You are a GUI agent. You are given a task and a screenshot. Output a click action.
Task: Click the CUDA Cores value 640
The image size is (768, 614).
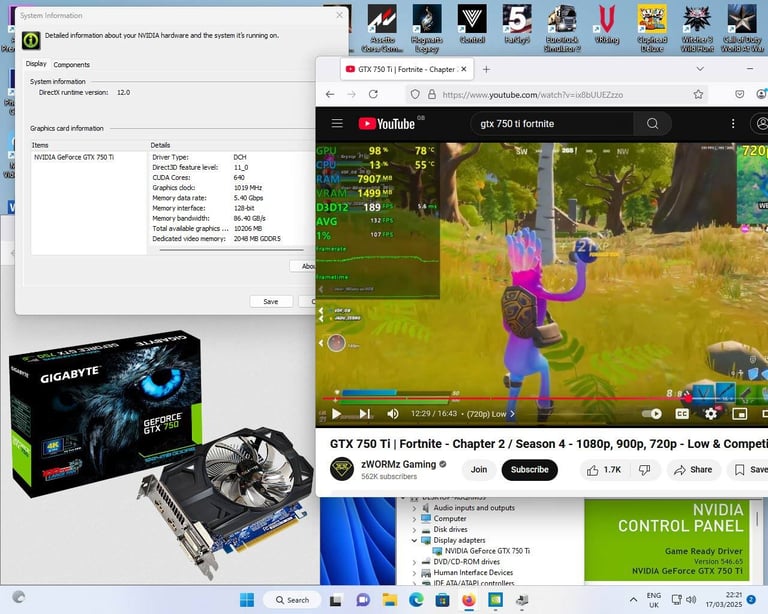[x=239, y=177]
